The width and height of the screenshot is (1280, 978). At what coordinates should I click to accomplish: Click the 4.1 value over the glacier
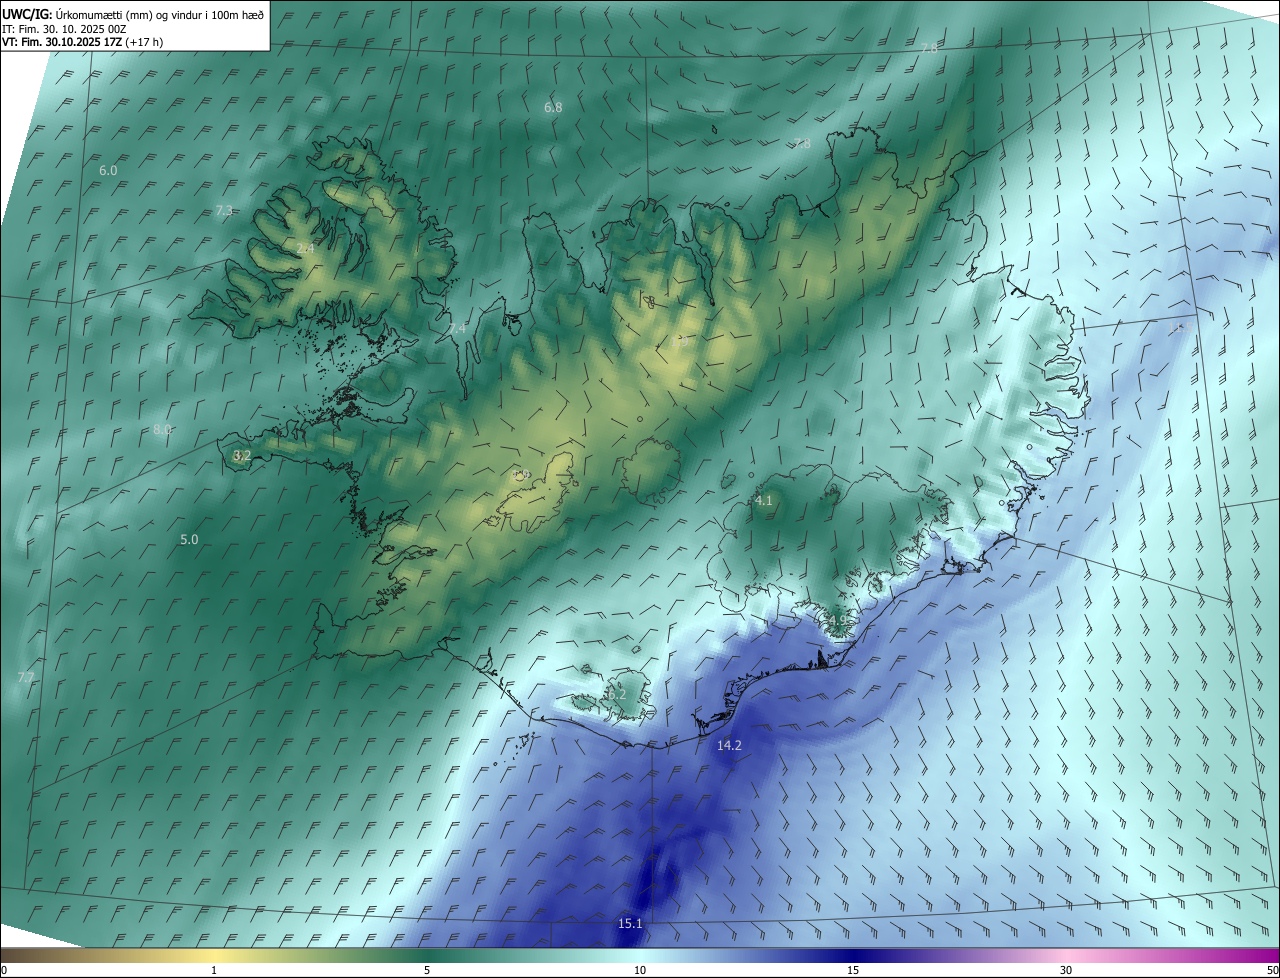point(764,500)
